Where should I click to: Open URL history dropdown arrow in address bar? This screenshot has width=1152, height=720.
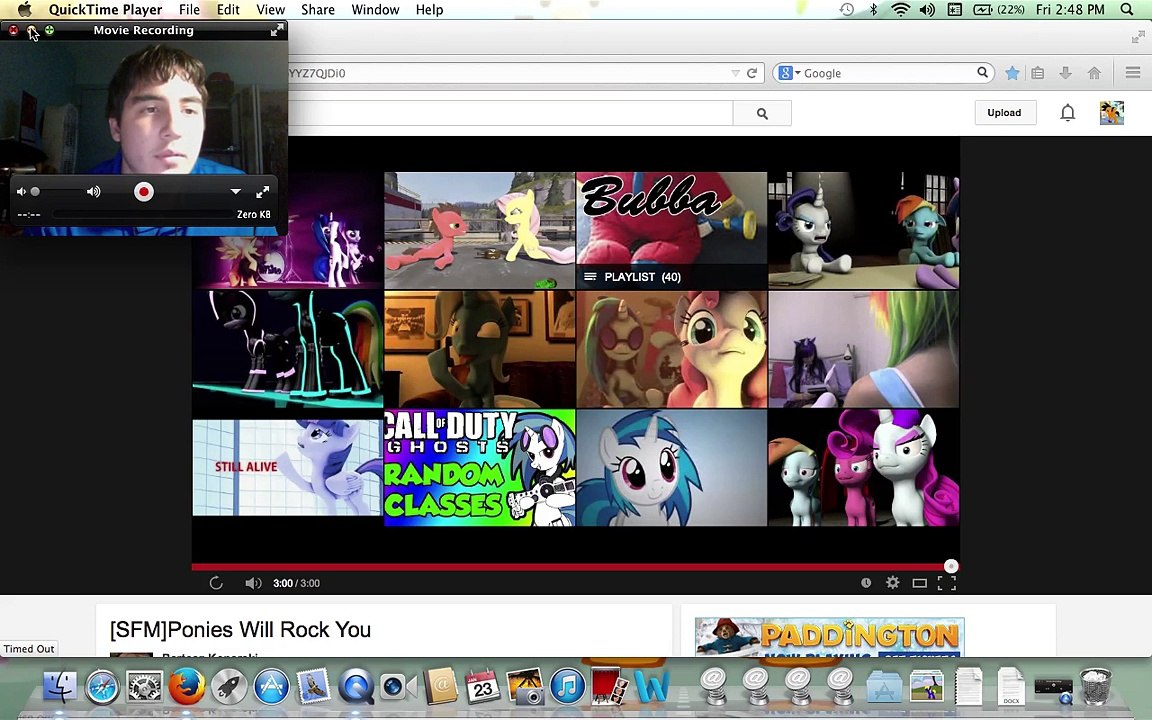[x=735, y=73]
